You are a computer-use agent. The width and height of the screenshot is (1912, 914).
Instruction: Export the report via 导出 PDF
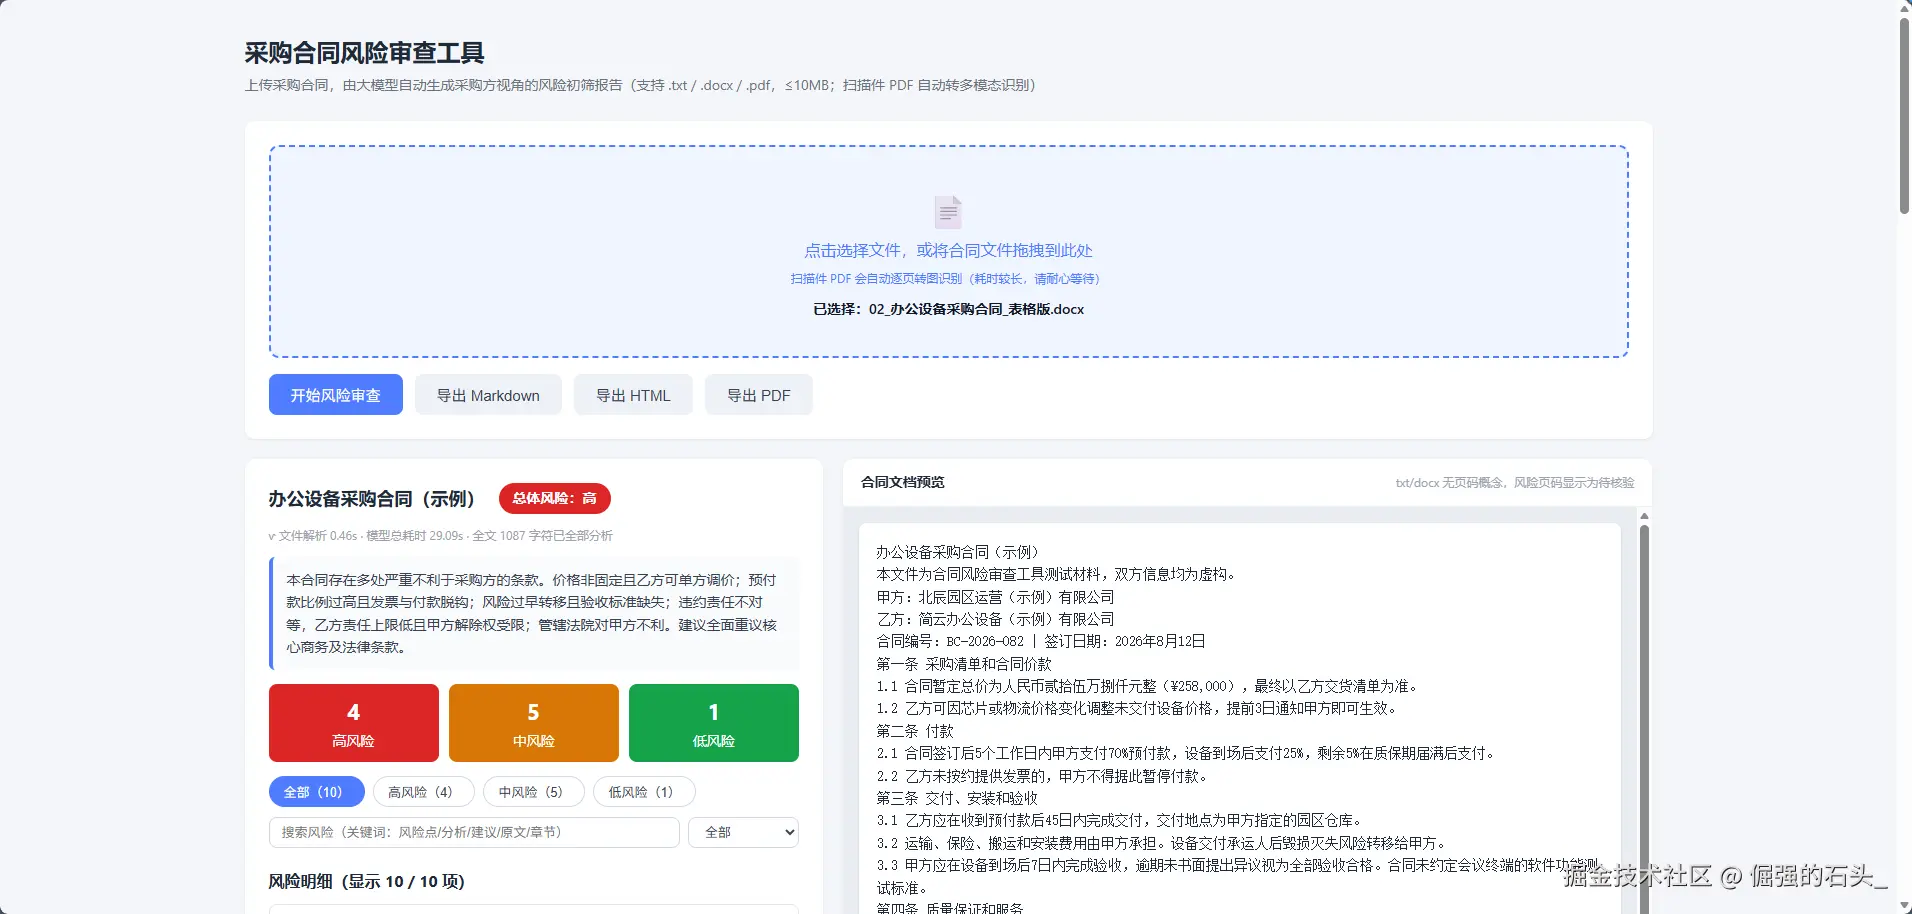click(x=759, y=395)
